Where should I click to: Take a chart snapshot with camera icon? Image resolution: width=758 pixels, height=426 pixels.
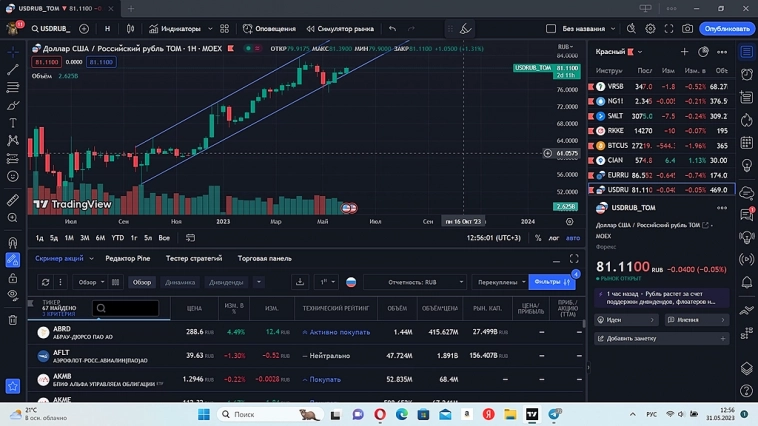687,29
